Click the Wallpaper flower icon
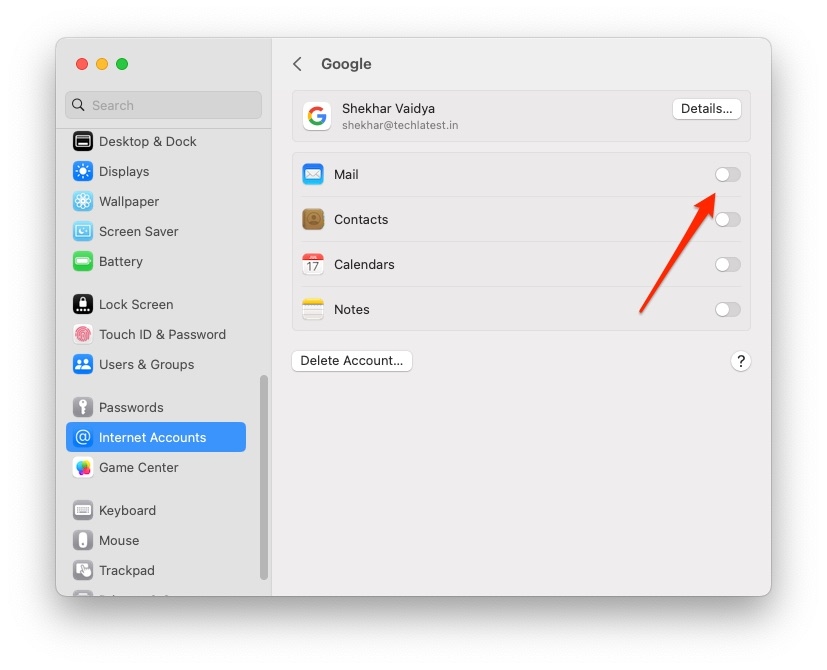This screenshot has height=670, width=827. (83, 202)
